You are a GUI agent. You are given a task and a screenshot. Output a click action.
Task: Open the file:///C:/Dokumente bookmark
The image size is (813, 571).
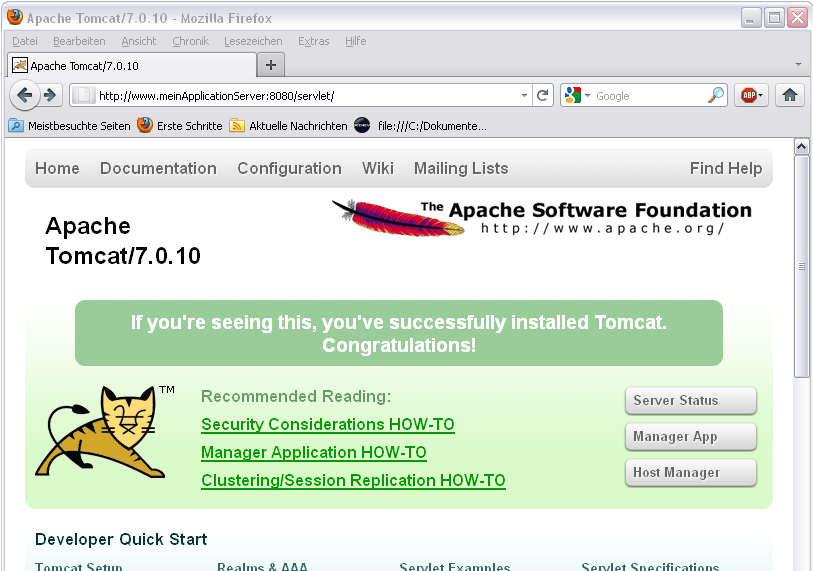[420, 126]
